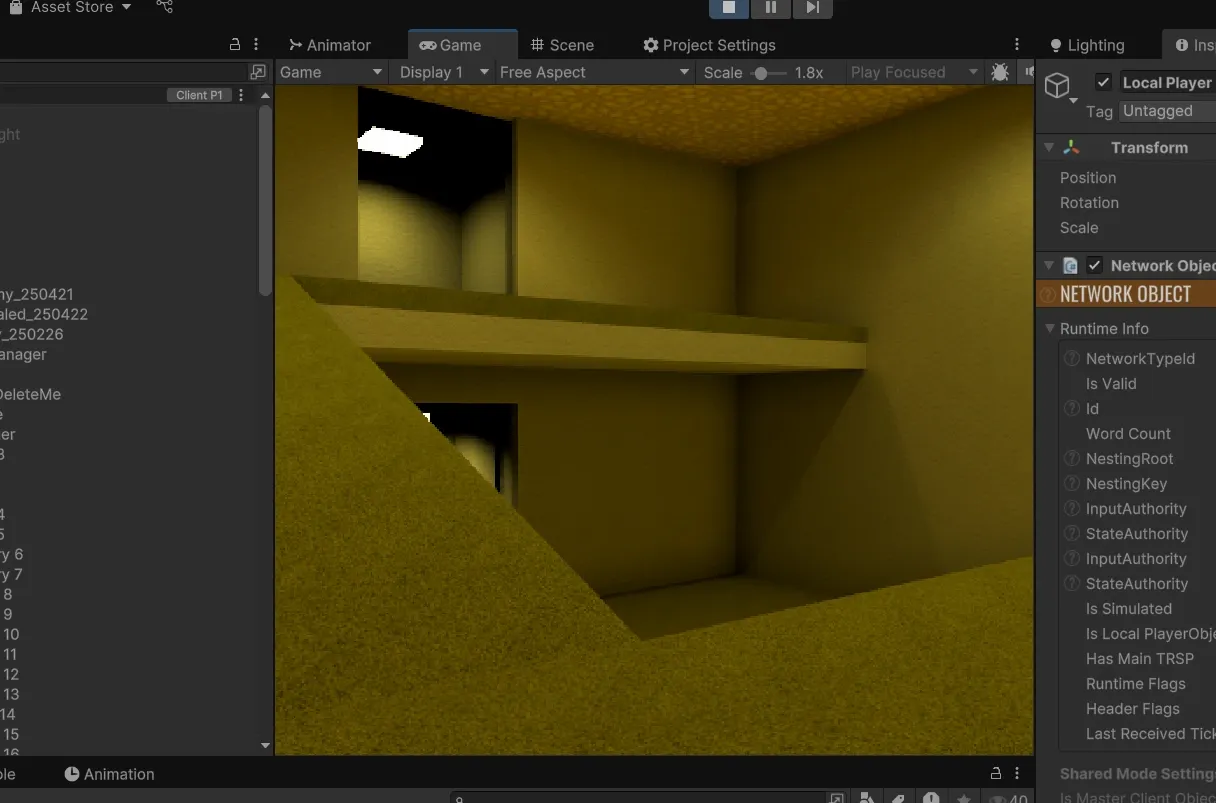Image resolution: width=1216 pixels, height=803 pixels.
Task: Switch to the Lighting tab
Action: click(1086, 45)
